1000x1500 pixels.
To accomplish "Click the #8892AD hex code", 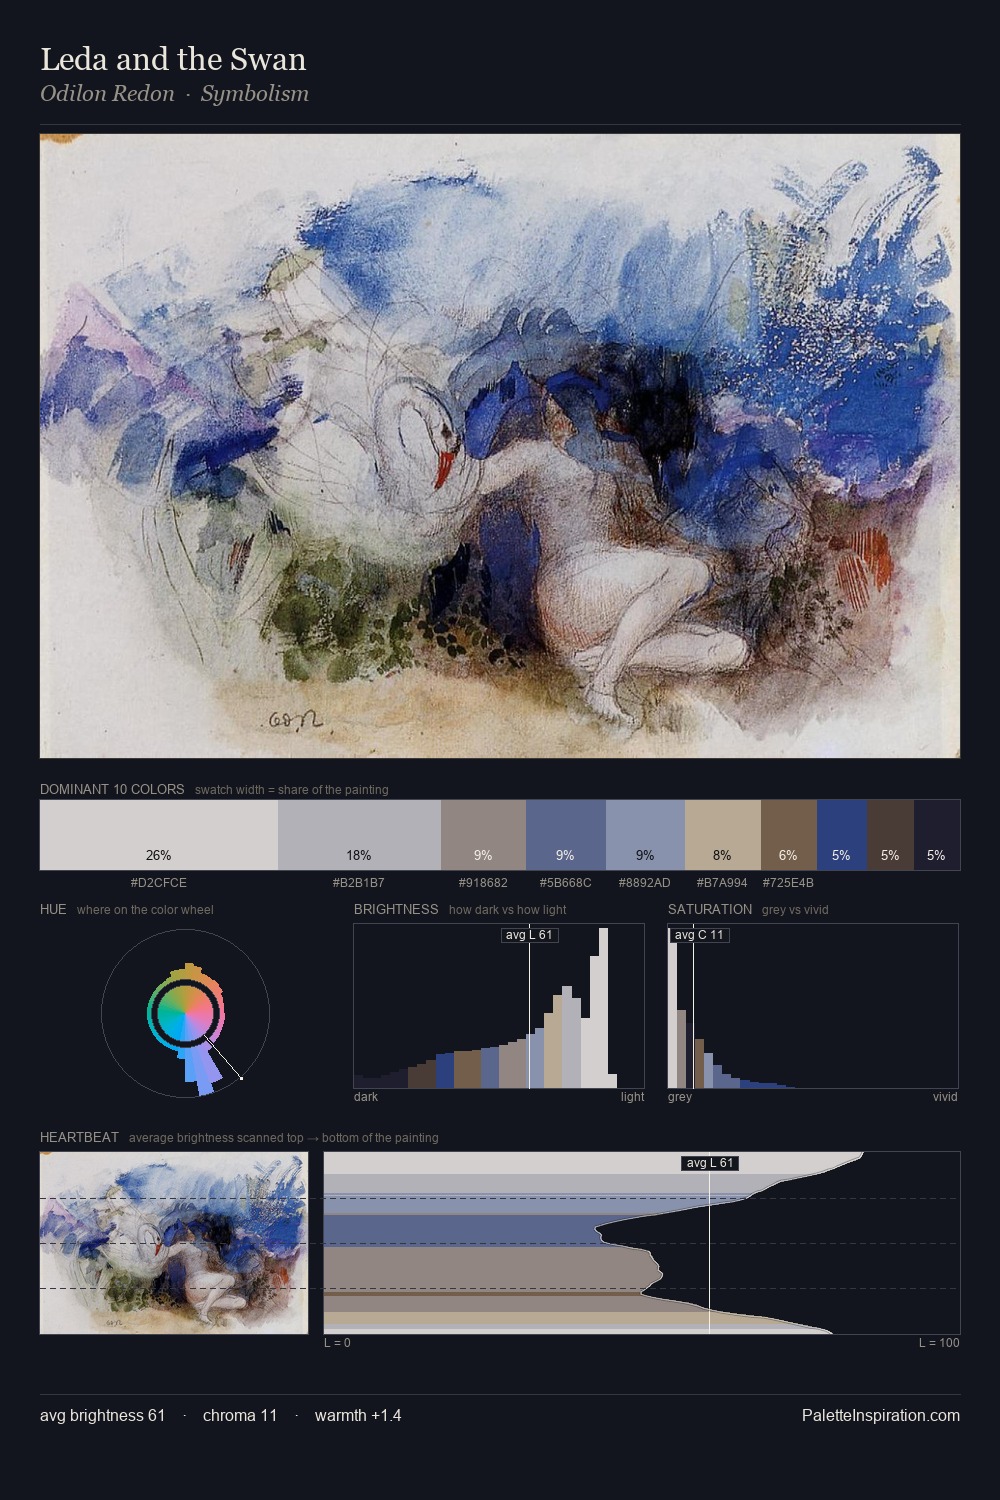I will 645,883.
